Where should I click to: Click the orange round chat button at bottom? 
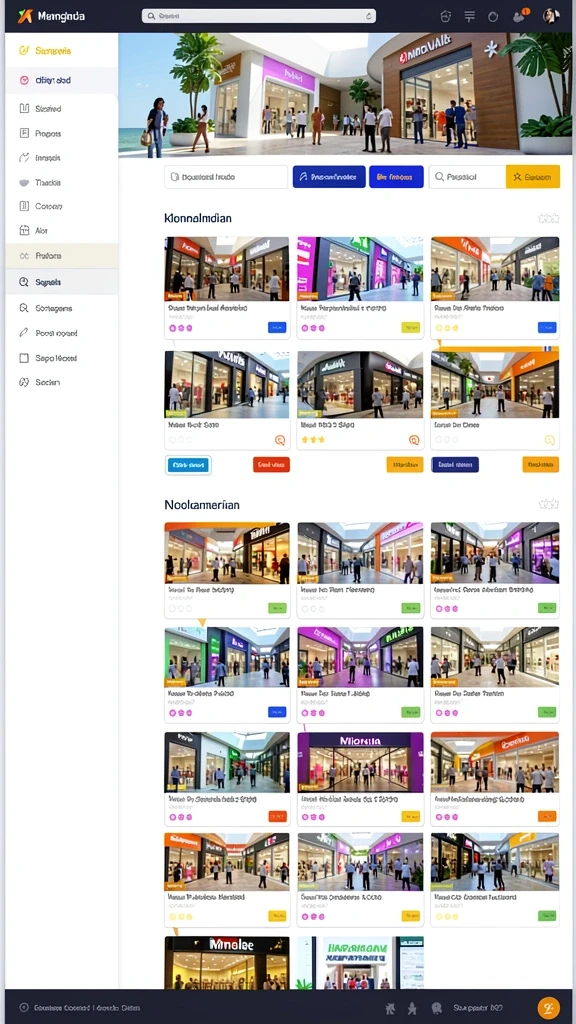[549, 1008]
